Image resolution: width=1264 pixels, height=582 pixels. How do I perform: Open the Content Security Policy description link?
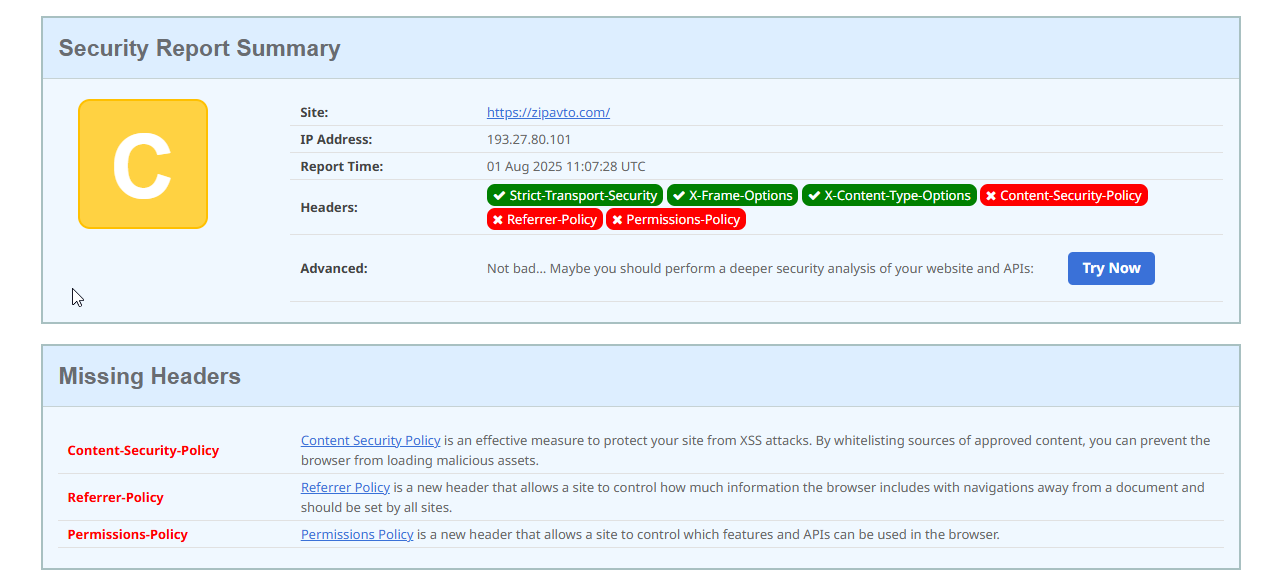[371, 440]
